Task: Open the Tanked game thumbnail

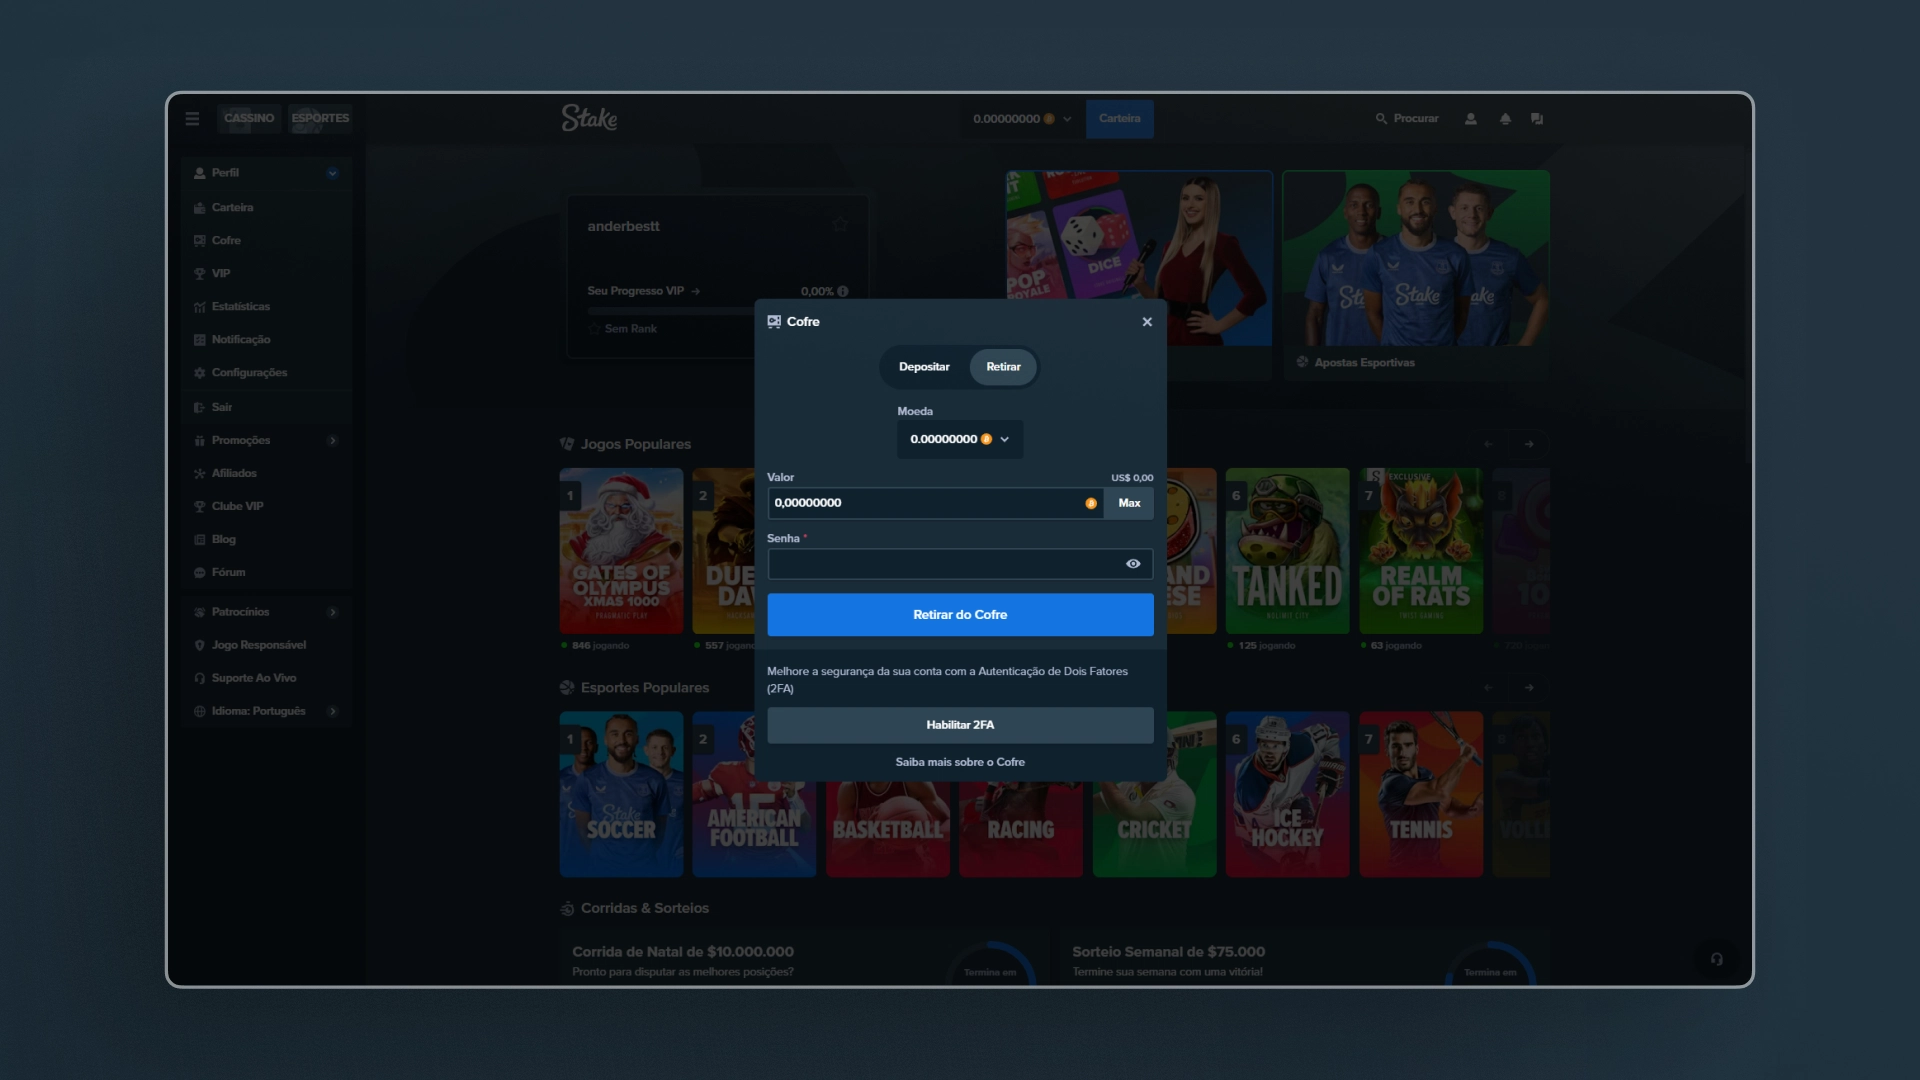Action: tap(1287, 551)
